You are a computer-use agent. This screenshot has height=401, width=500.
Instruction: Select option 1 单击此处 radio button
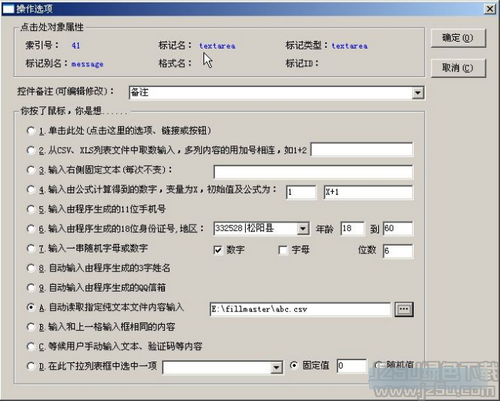(30, 130)
